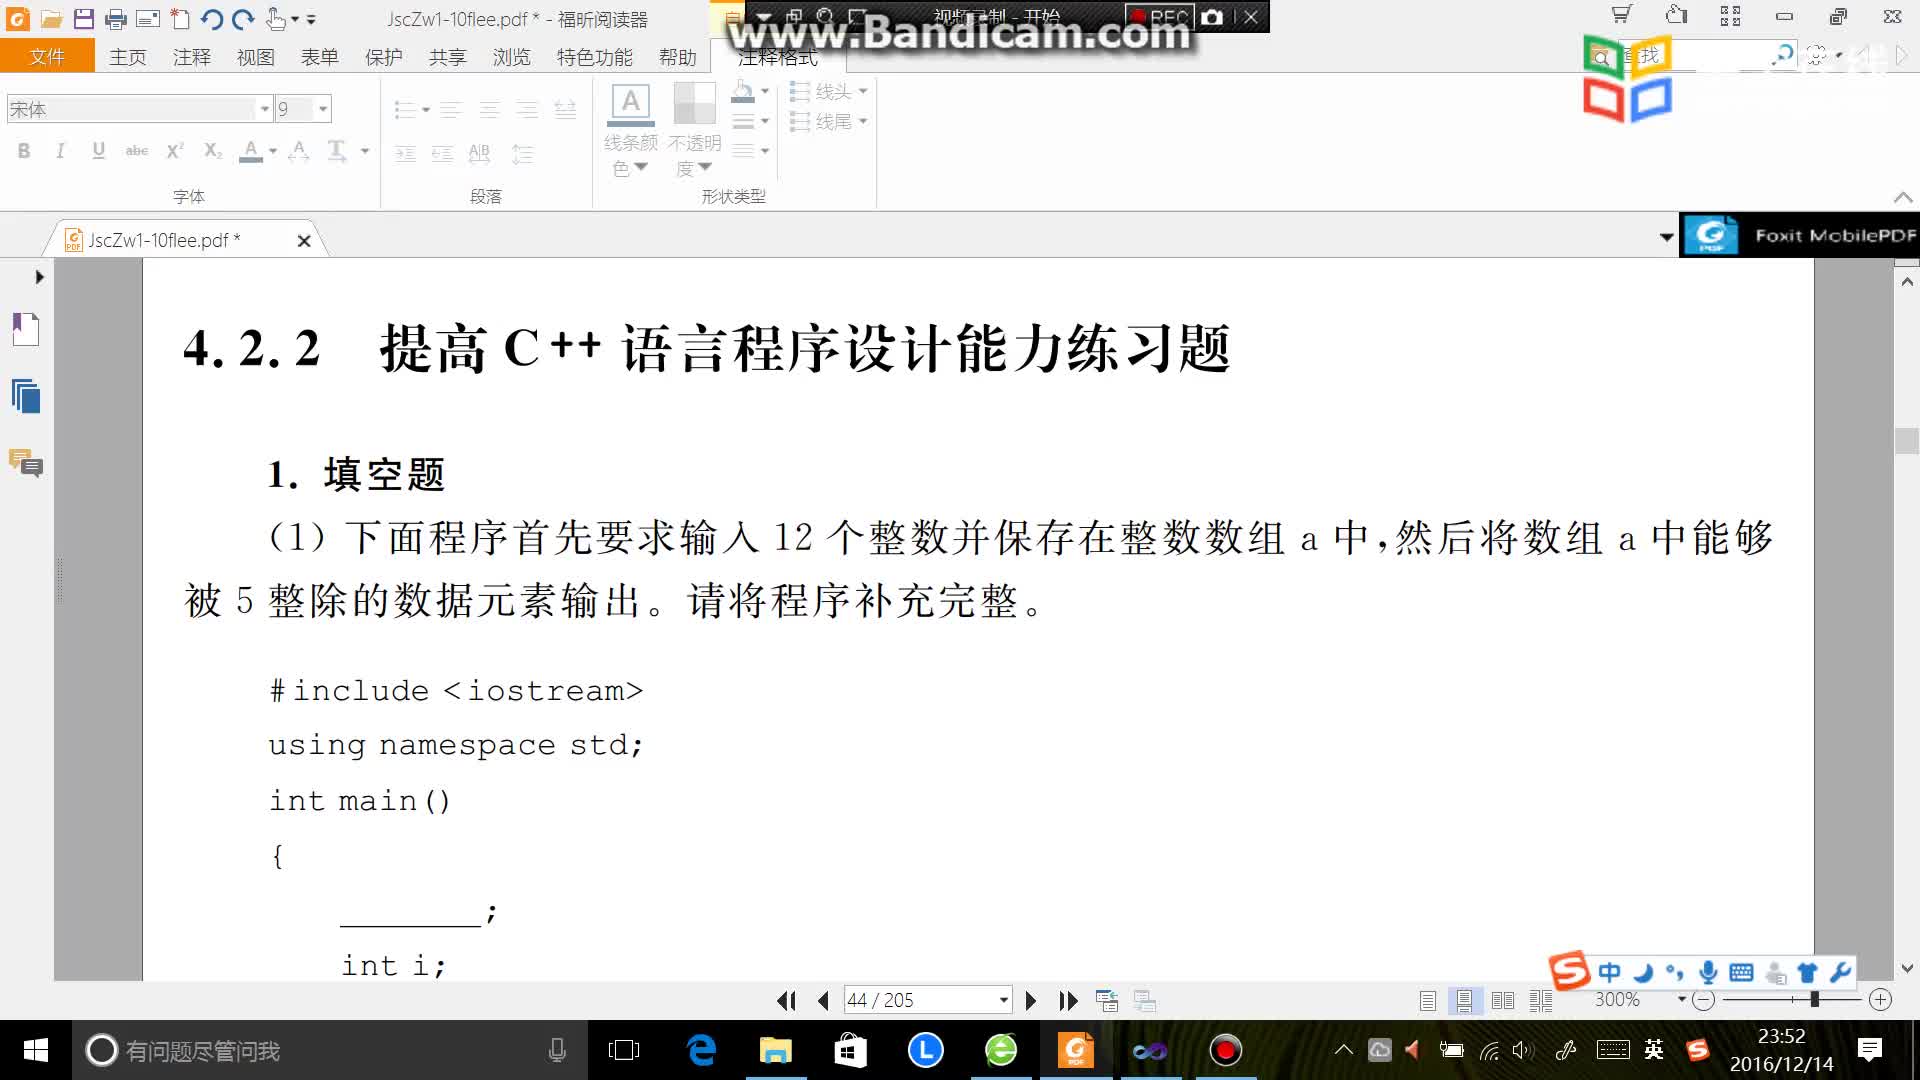The image size is (1920, 1080).
Task: Switch to the 注释 Comment ribbon tab
Action: point(192,57)
